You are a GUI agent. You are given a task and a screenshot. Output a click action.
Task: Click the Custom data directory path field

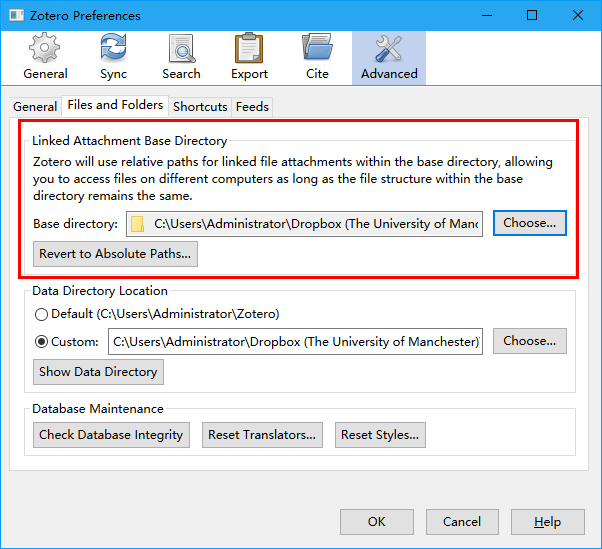tap(295, 341)
